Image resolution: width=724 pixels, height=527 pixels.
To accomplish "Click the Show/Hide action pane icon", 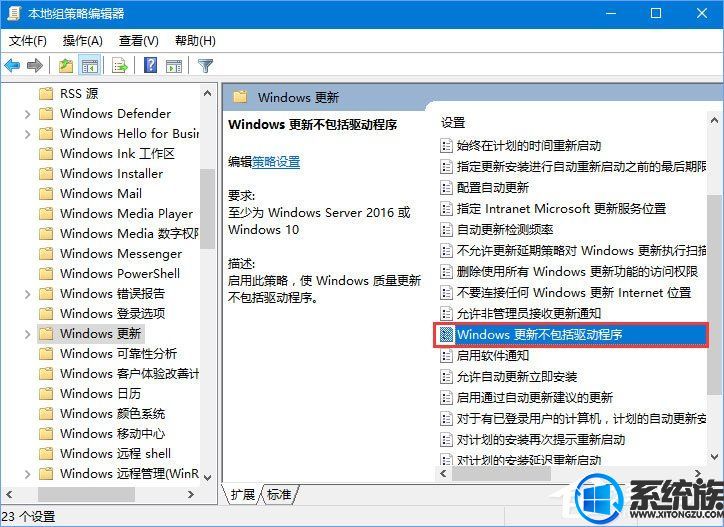I will tap(174, 66).
